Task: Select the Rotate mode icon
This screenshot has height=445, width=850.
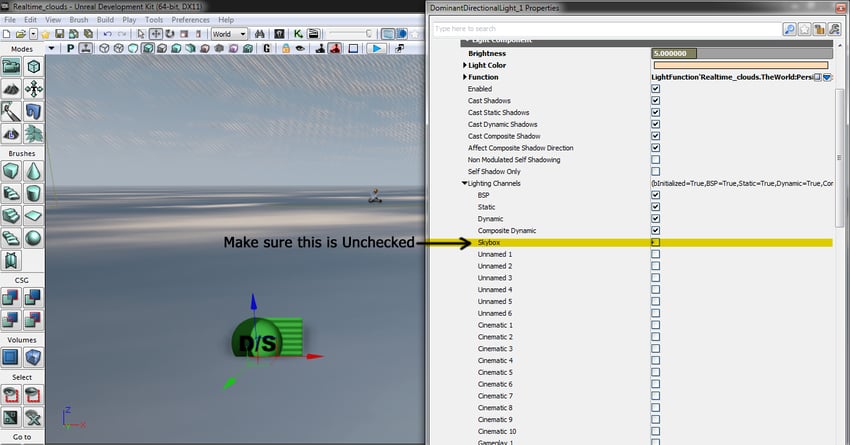Action: pyautogui.click(x=170, y=34)
